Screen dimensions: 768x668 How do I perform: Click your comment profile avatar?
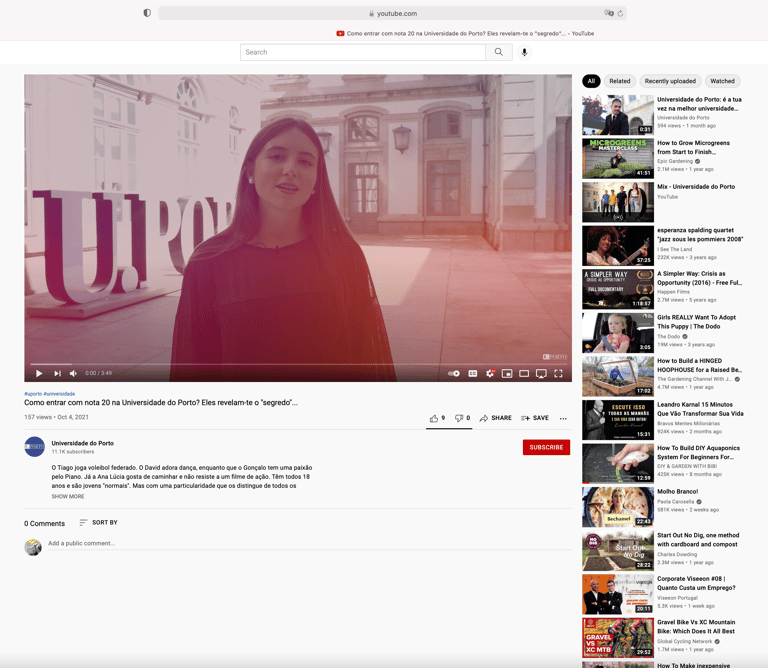(33, 547)
